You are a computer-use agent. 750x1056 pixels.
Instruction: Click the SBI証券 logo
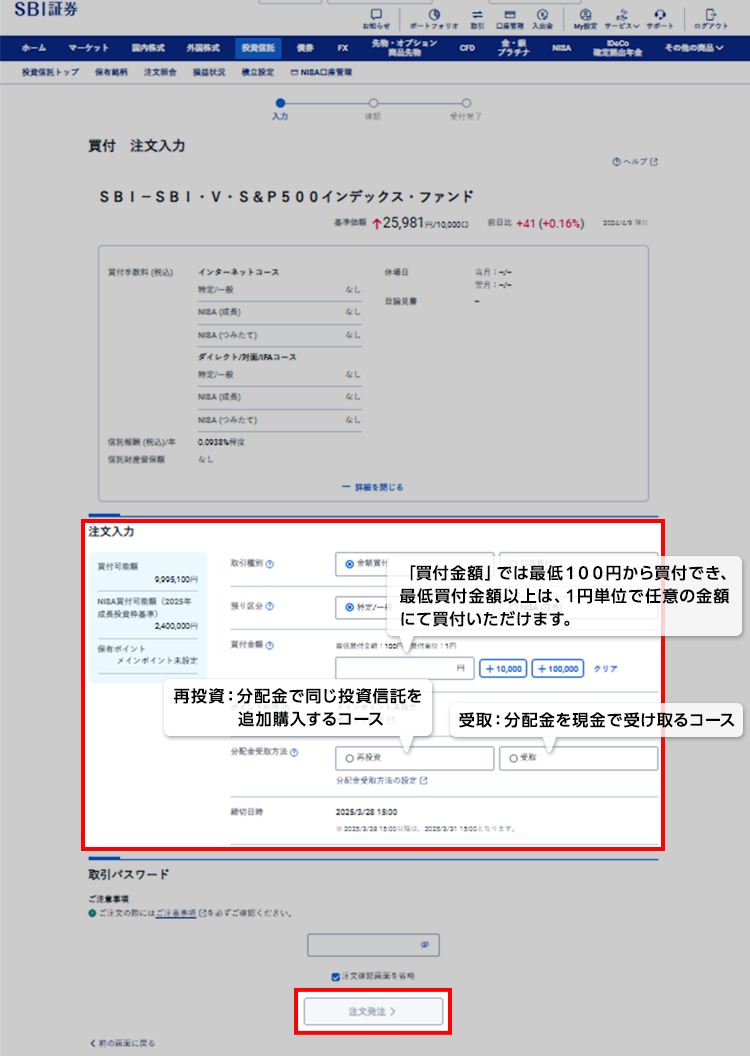click(x=46, y=9)
